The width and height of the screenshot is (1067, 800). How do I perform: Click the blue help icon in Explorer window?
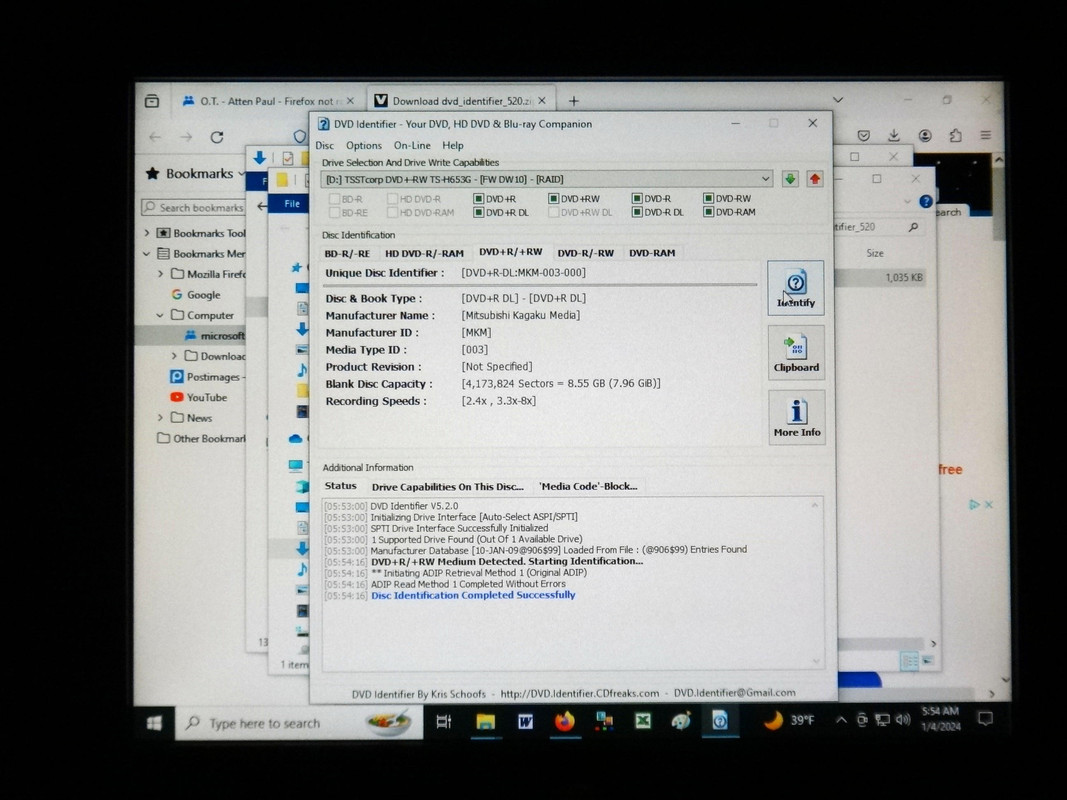(925, 201)
